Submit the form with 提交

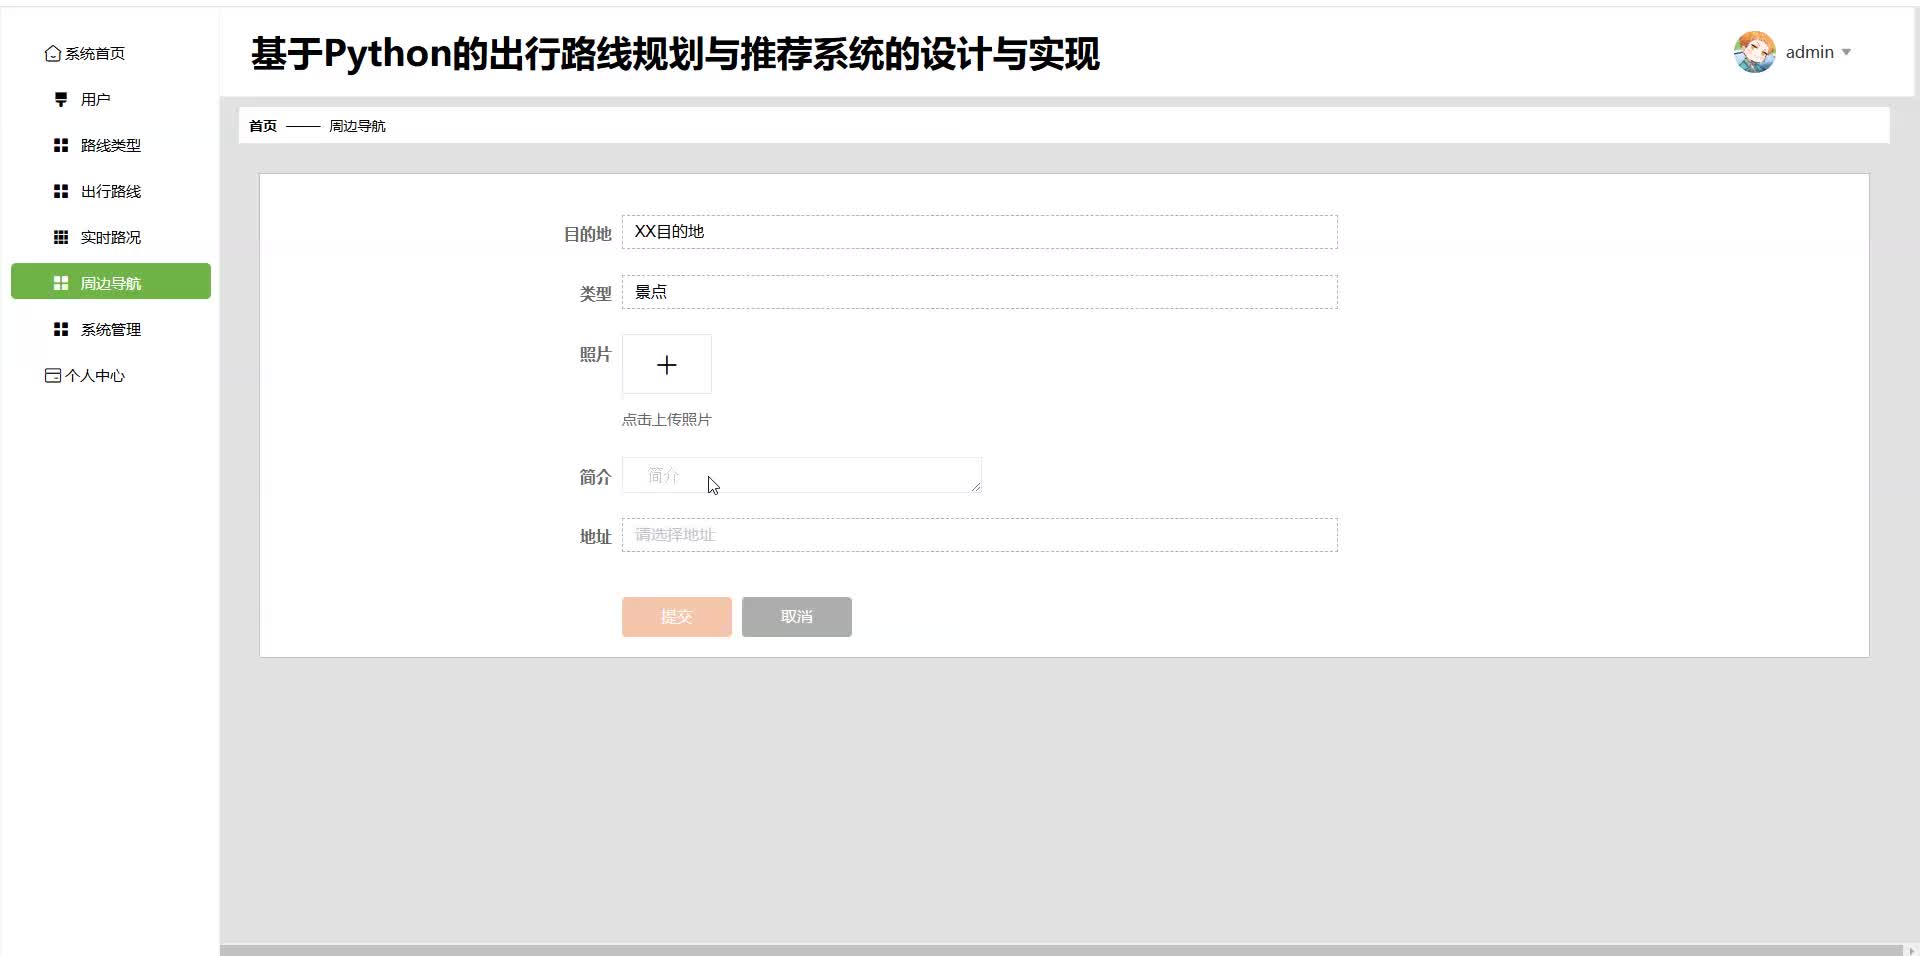(x=676, y=616)
